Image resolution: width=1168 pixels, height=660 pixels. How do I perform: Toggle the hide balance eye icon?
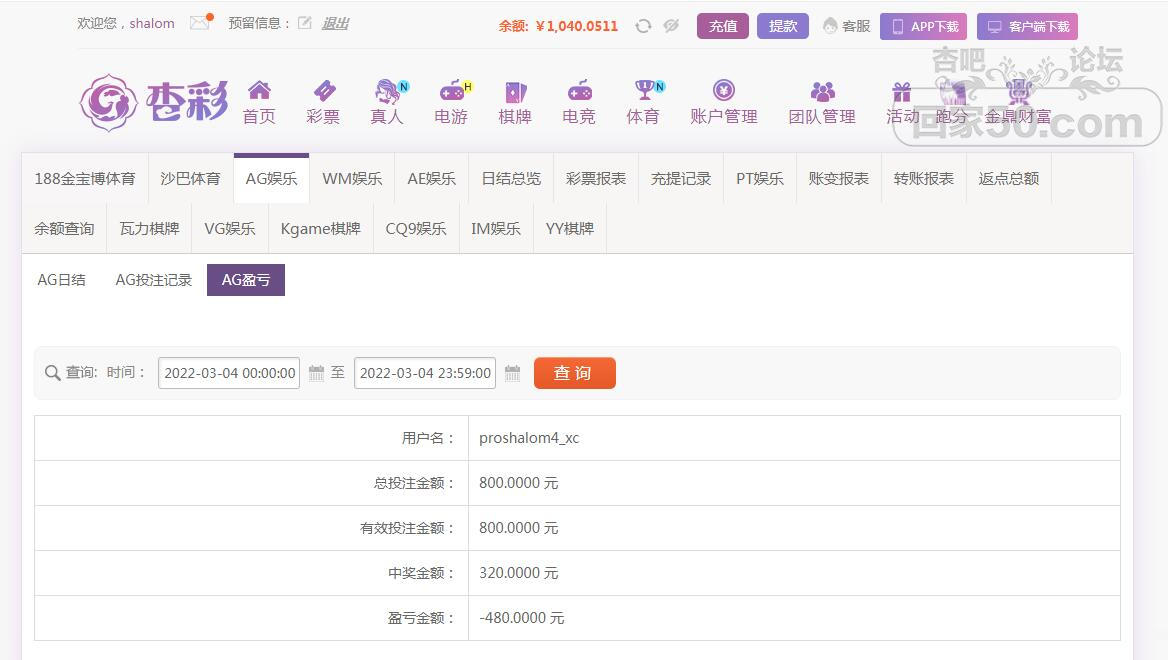pos(671,26)
